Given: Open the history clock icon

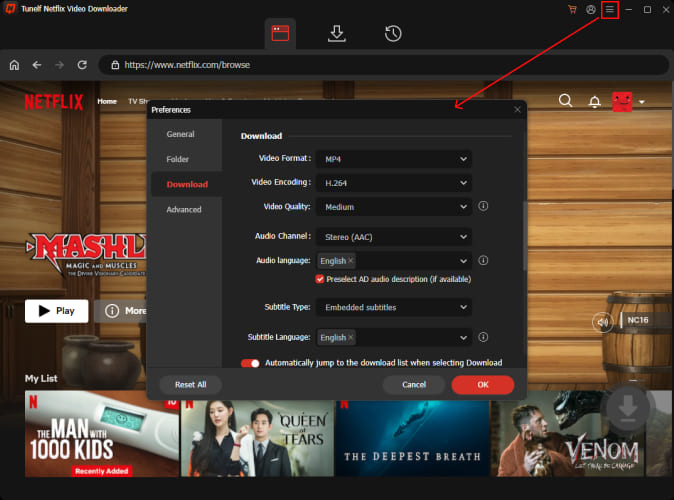Looking at the screenshot, I should pos(393,34).
